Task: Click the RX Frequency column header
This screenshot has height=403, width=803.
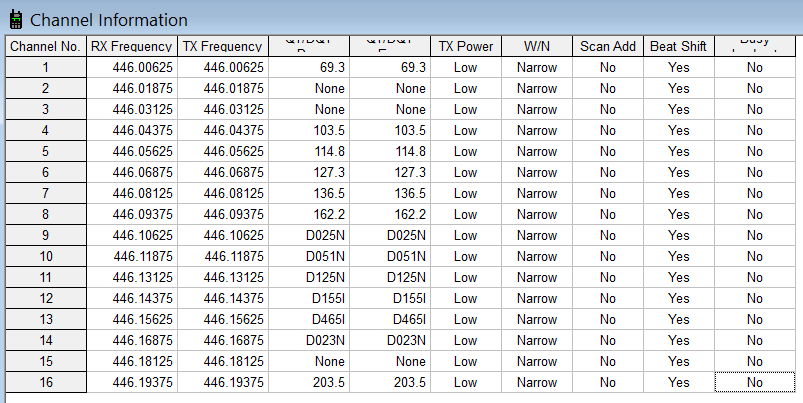Action: click(132, 46)
